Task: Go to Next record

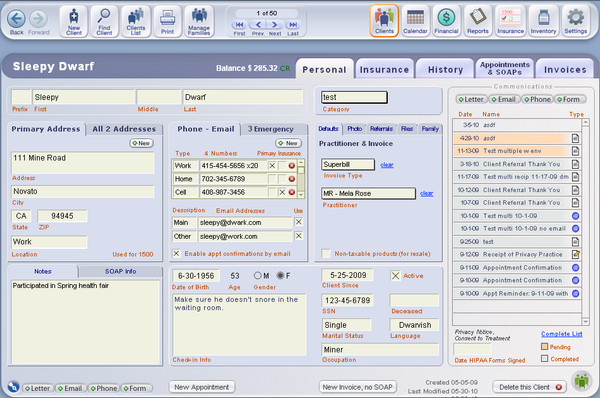Action: 275,25
